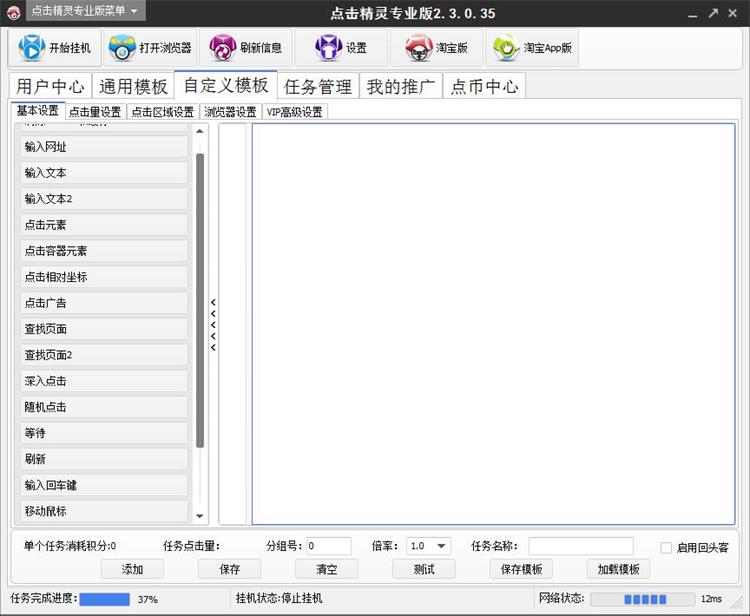This screenshot has height=616, width=750.
Task: Click the 网络状态 signal bar
Action: click(x=643, y=599)
